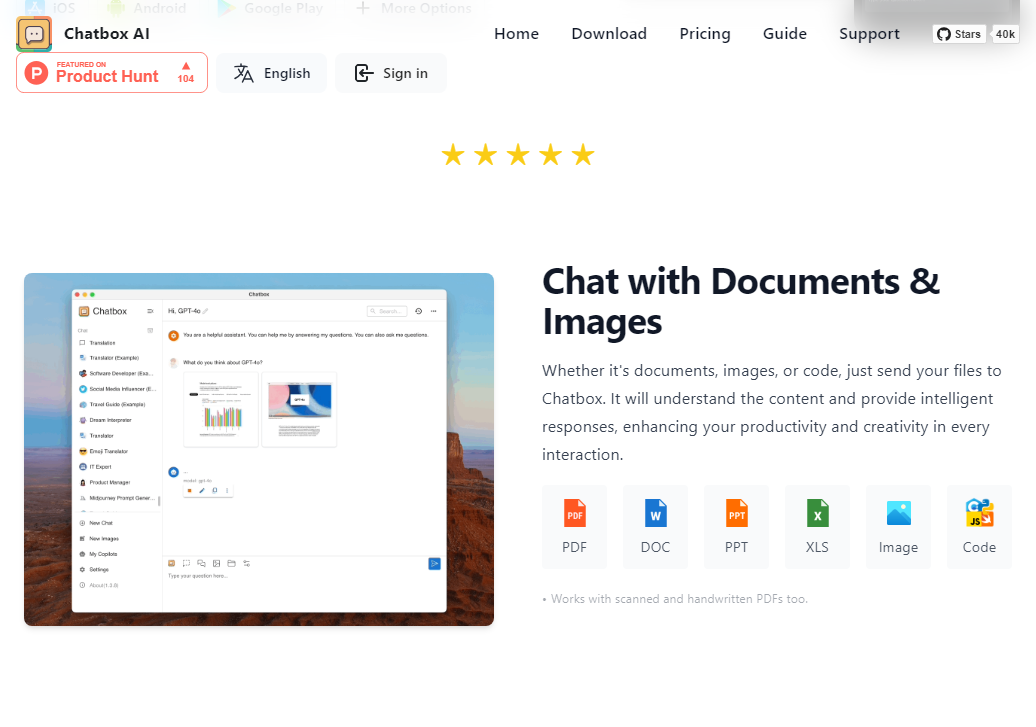Screen dimensions: 1036x727
Task: Click the GitHub Stars button
Action: pyautogui.click(x=959, y=34)
